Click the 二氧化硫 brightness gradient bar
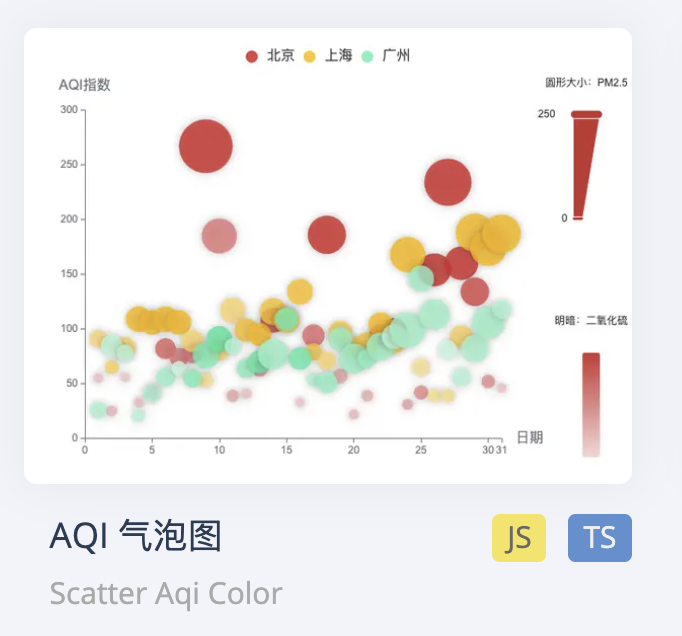This screenshot has width=682, height=636. tap(591, 404)
